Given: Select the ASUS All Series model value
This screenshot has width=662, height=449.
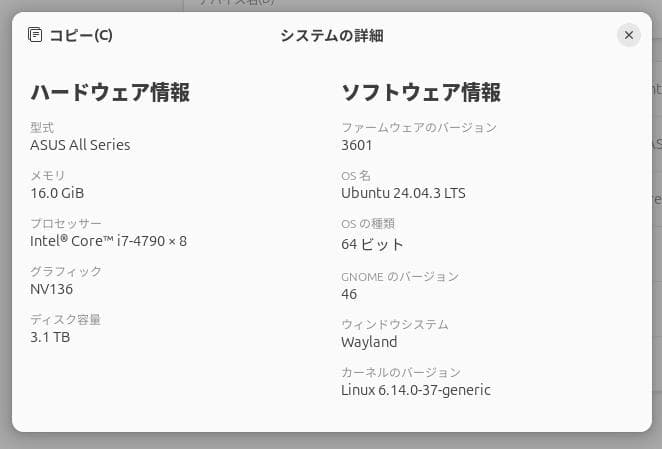Looking at the screenshot, I should 80,145.
